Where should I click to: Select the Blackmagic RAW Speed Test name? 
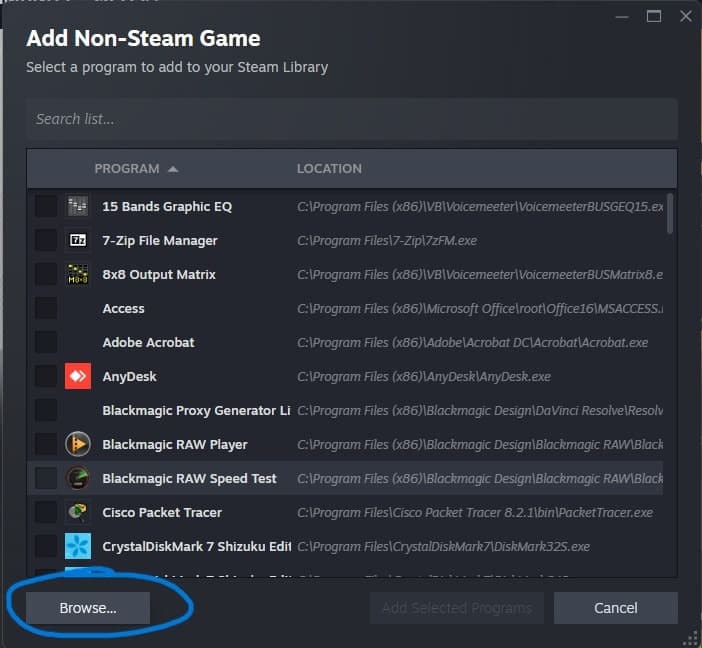(189, 479)
